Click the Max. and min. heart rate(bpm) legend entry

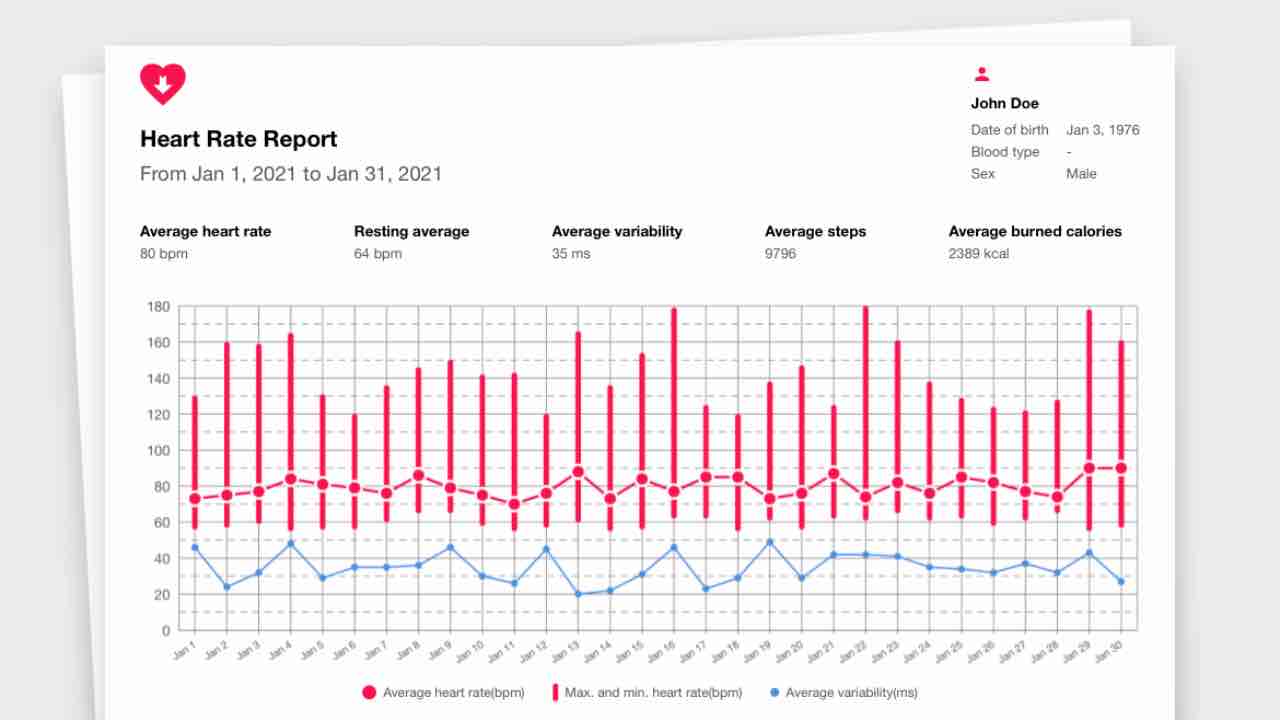point(647,692)
